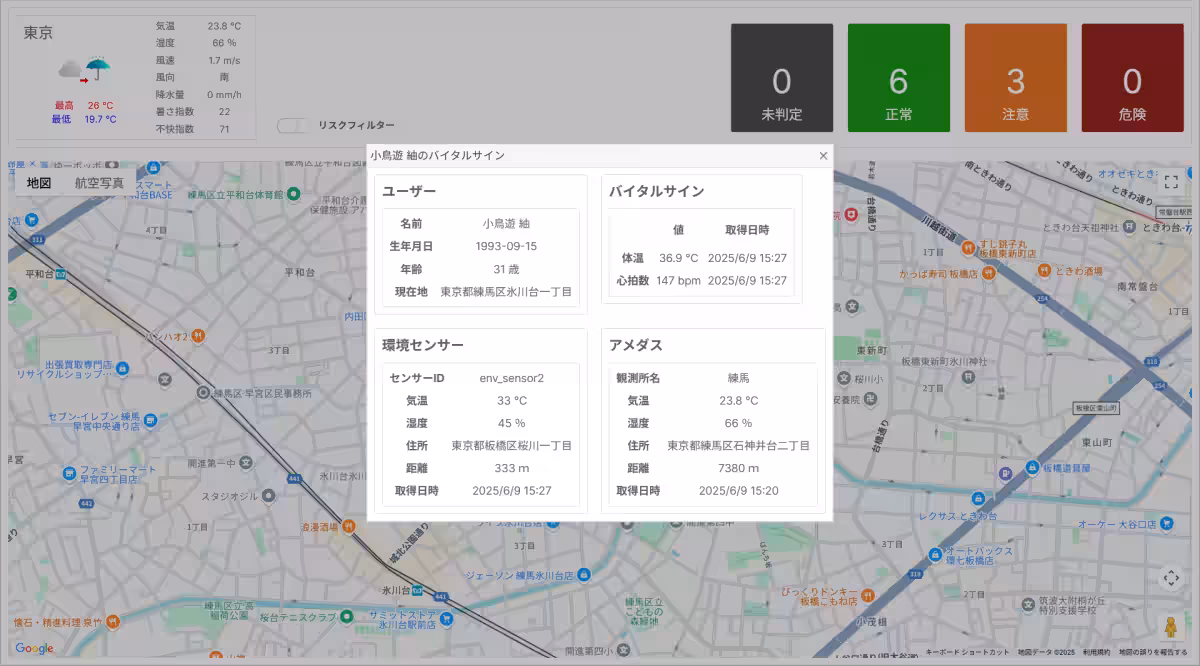Toggle the リスクフィルター switch
1200x666 pixels.
pyautogui.click(x=292, y=126)
